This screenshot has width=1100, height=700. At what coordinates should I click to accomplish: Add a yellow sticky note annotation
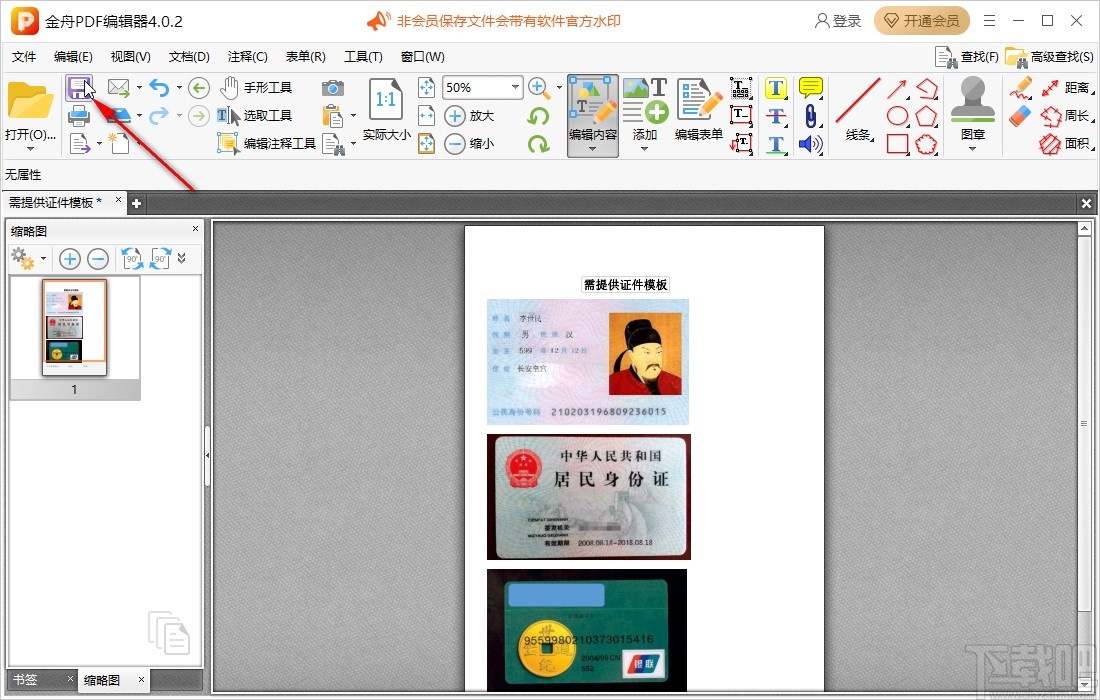(810, 87)
